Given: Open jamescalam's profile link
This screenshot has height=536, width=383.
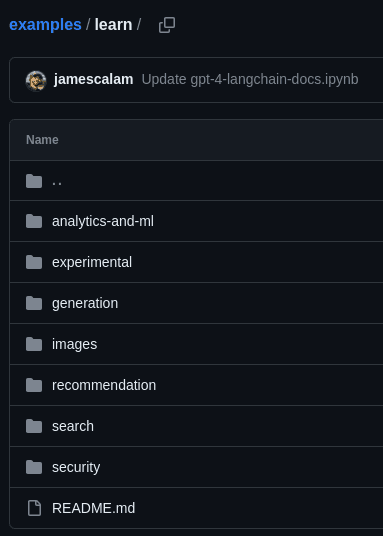Looking at the screenshot, I should point(93,79).
